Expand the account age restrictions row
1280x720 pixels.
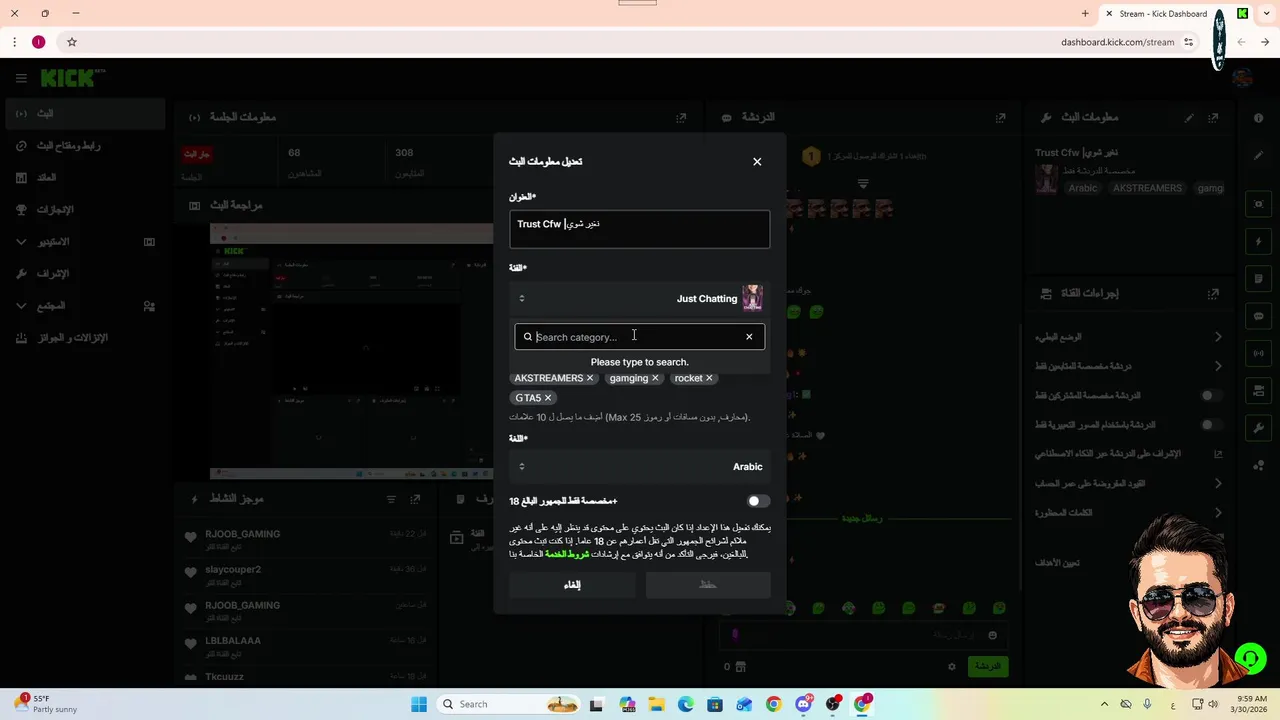click(x=1128, y=483)
